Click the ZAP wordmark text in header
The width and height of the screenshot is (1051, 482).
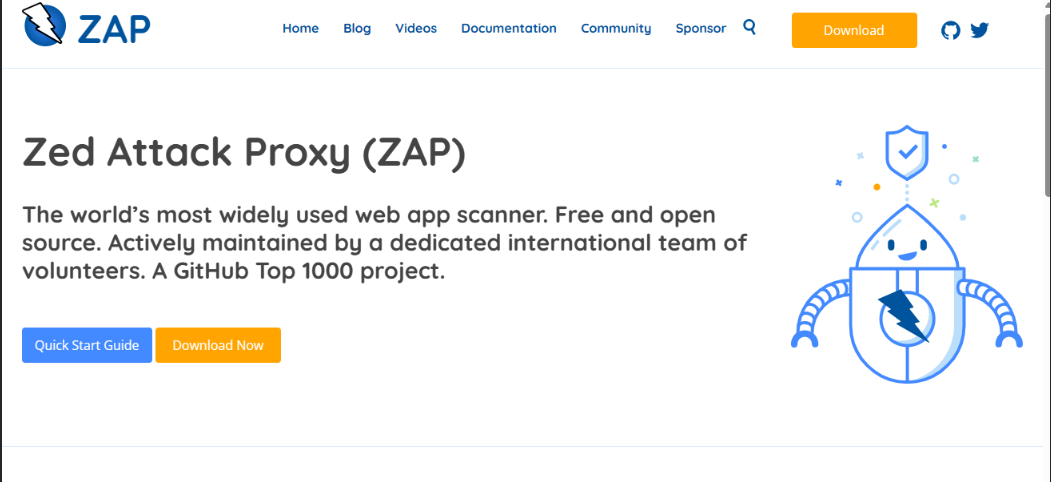pyautogui.click(x=112, y=28)
